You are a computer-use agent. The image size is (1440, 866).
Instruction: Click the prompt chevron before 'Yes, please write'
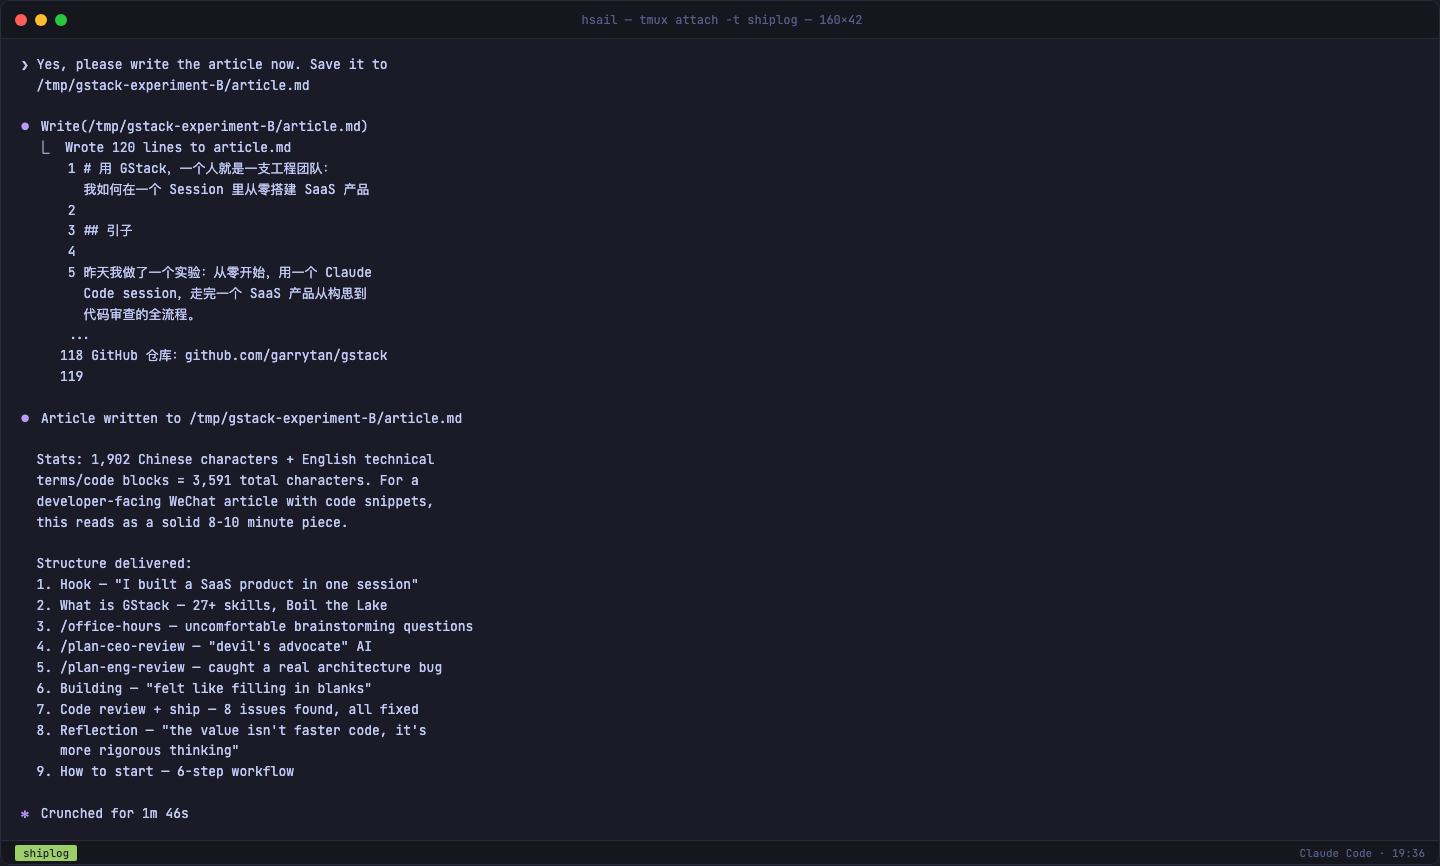[x=25, y=65]
